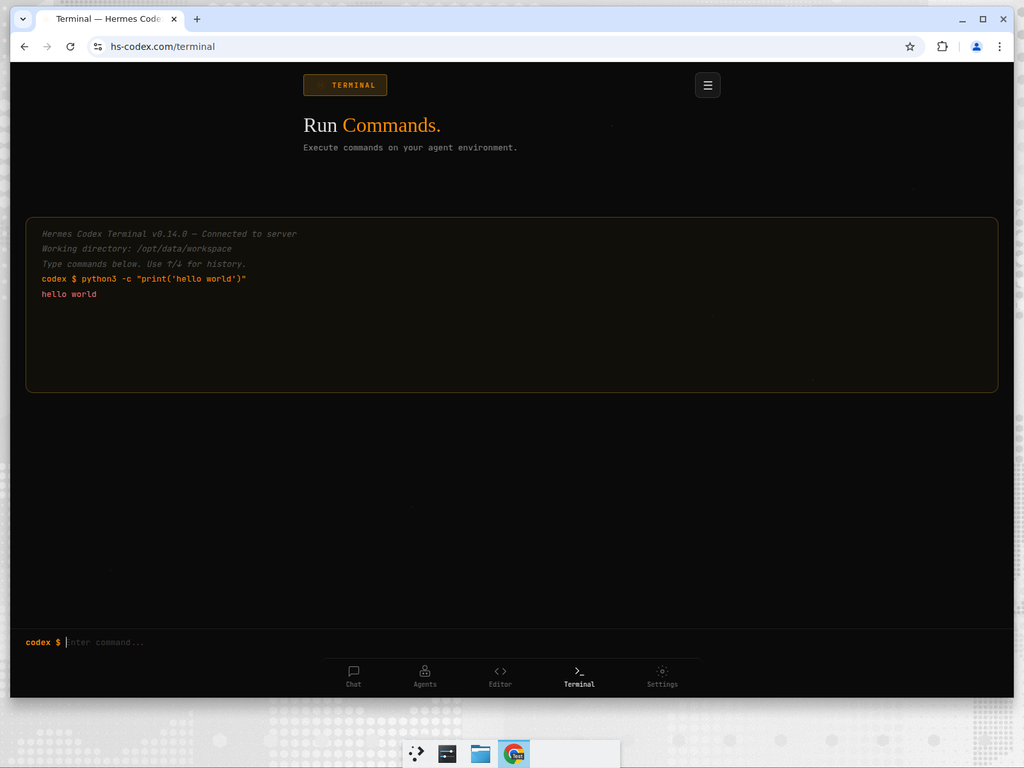The height and width of the screenshot is (768, 1024).
Task: Click the browser back arrow
Action: [24, 46]
